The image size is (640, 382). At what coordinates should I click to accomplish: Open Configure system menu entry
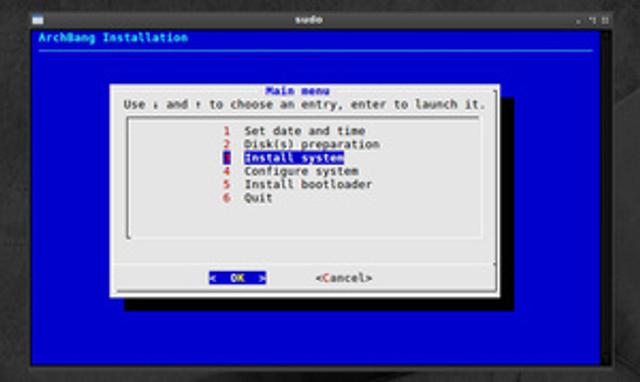[301, 171]
